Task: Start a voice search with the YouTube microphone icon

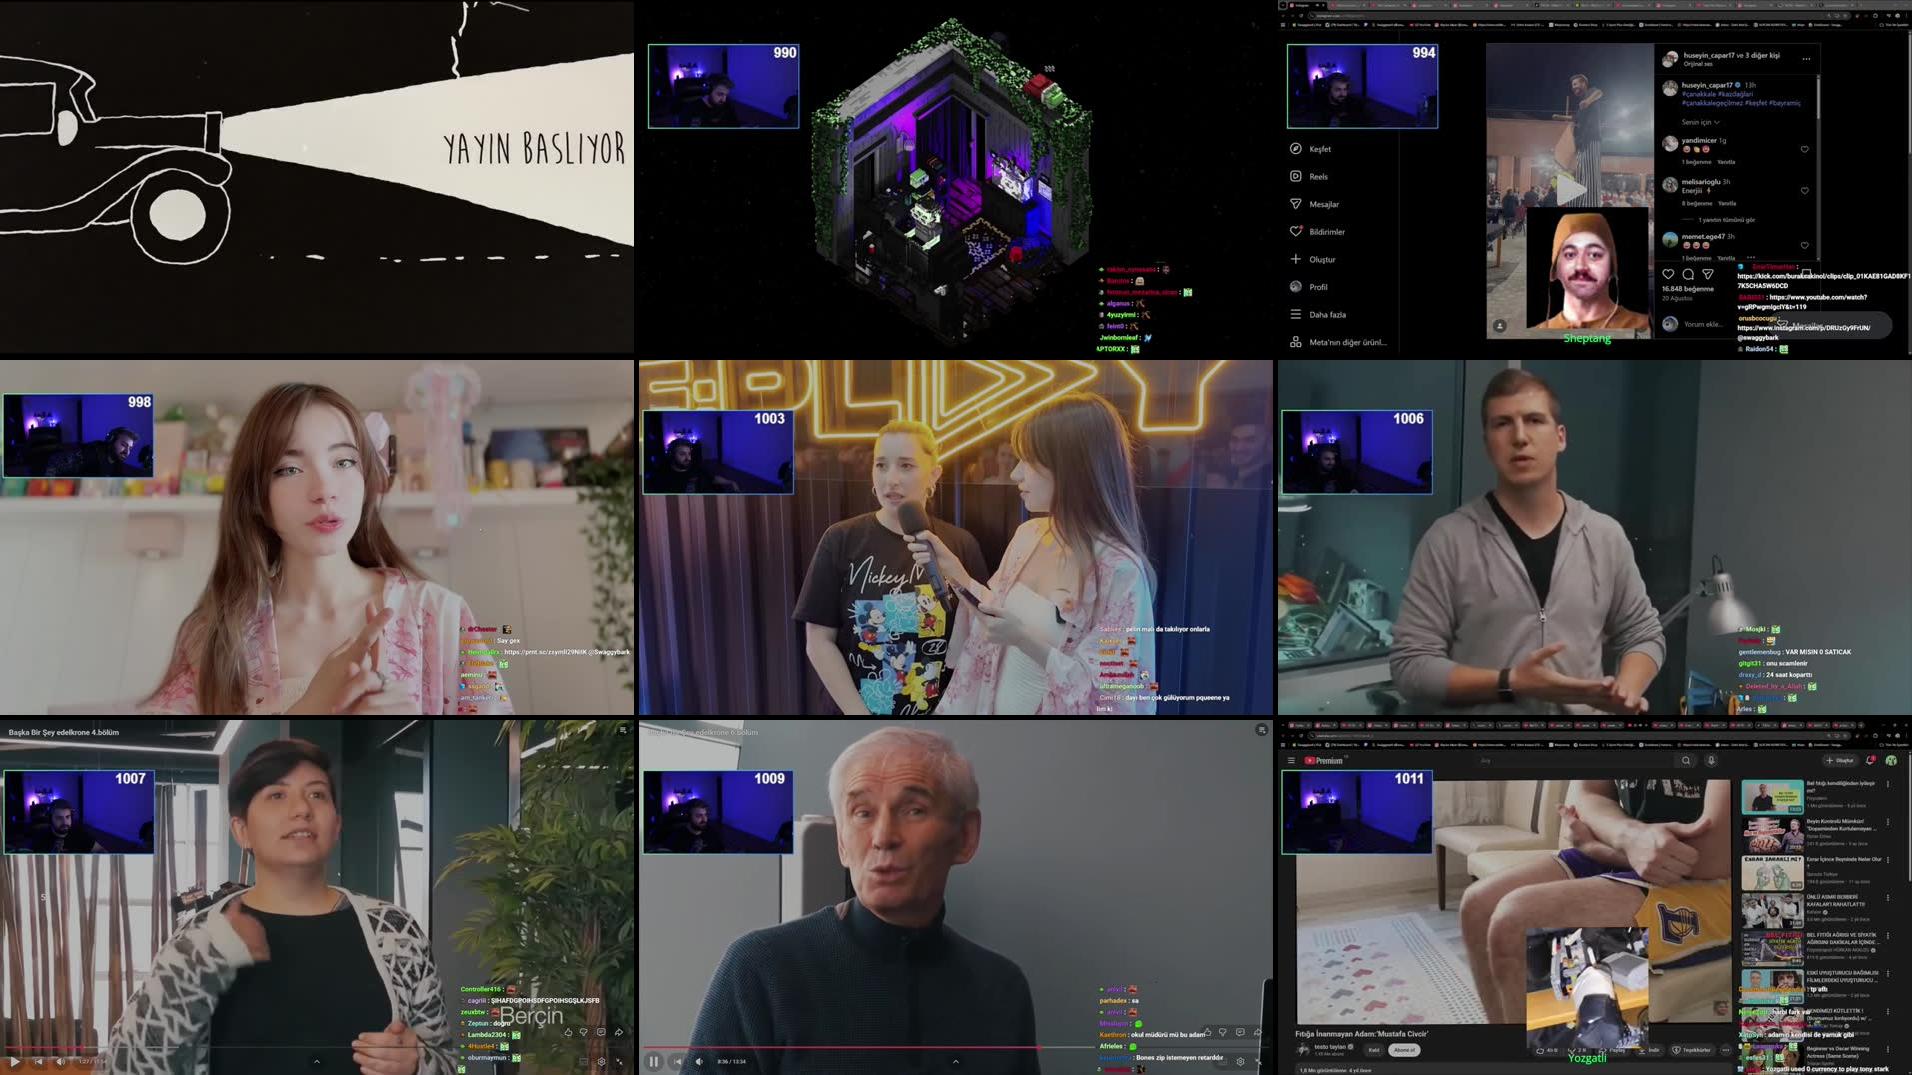Action: (x=1711, y=760)
